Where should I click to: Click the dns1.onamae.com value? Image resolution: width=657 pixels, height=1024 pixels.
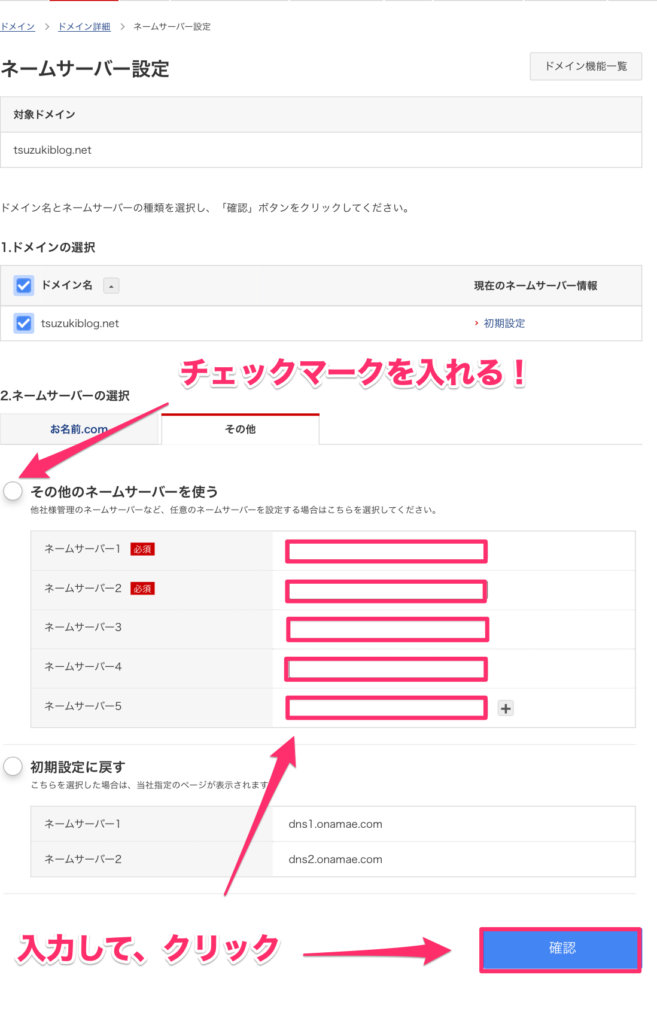[336, 824]
